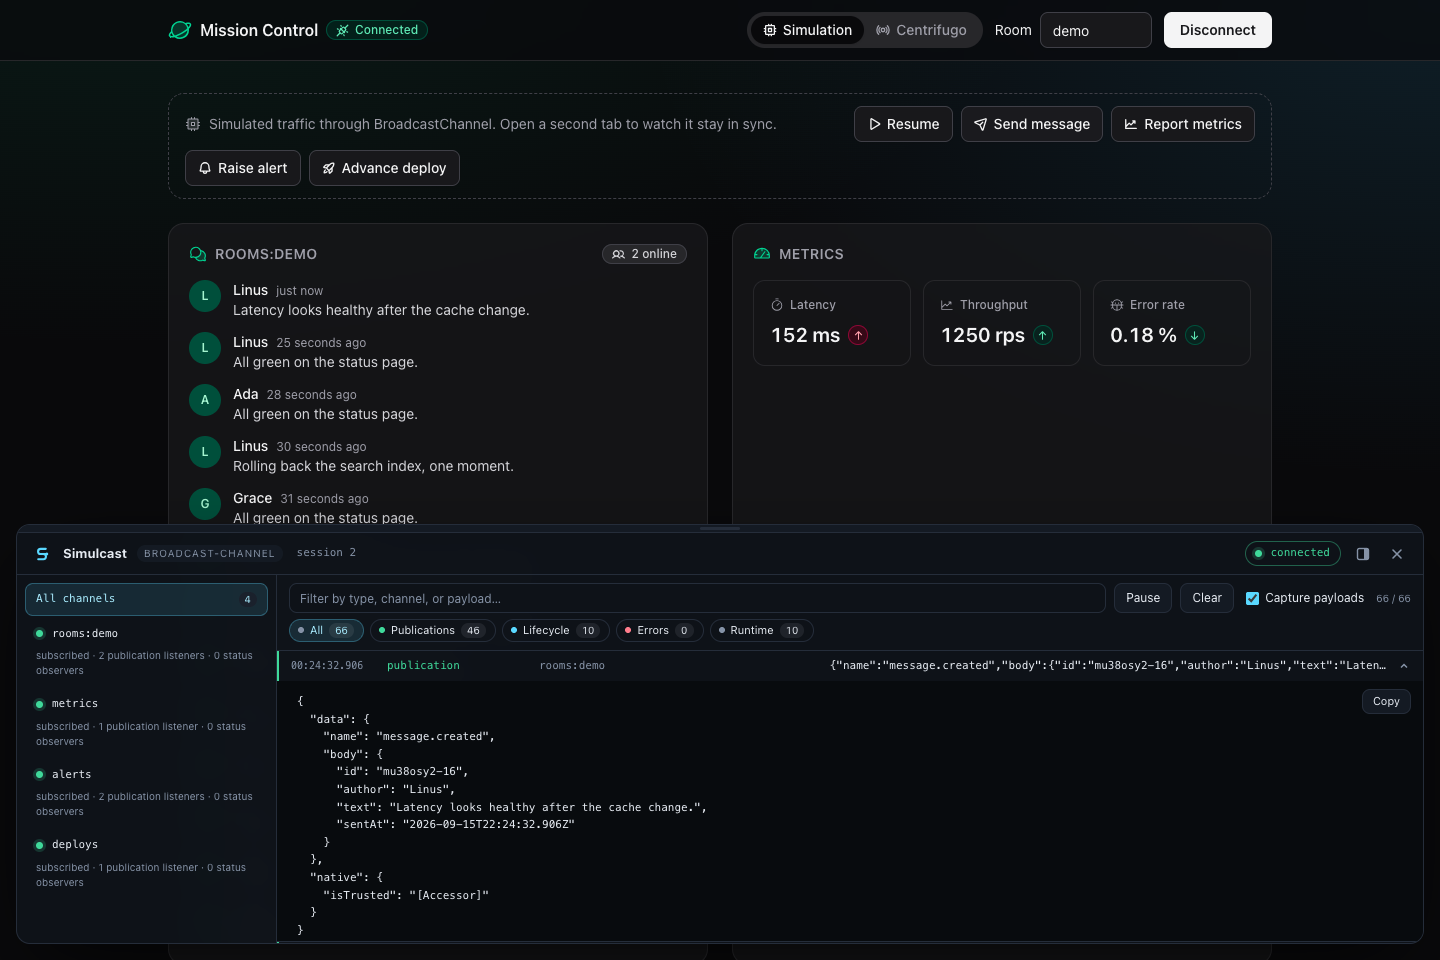Click the 2 online badge
The height and width of the screenshot is (960, 1440).
(x=644, y=254)
